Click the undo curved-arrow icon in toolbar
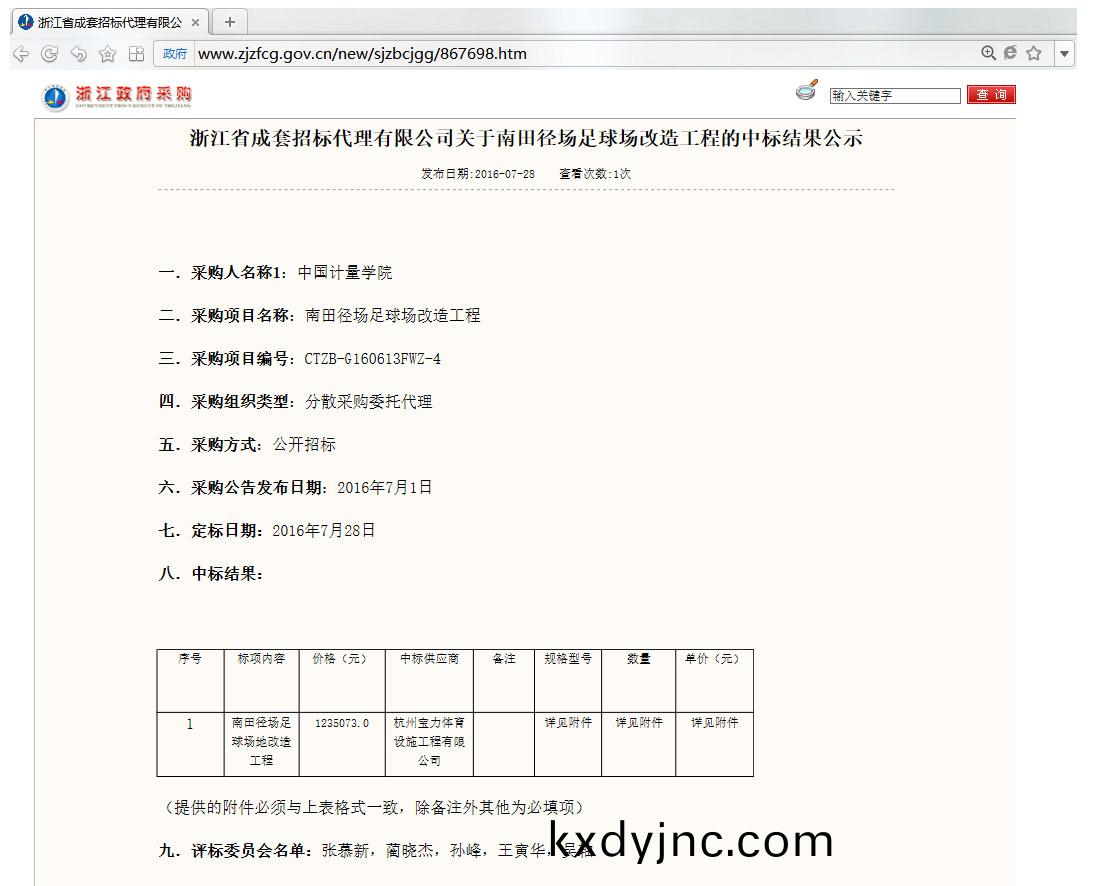1093x886 pixels. pos(78,54)
